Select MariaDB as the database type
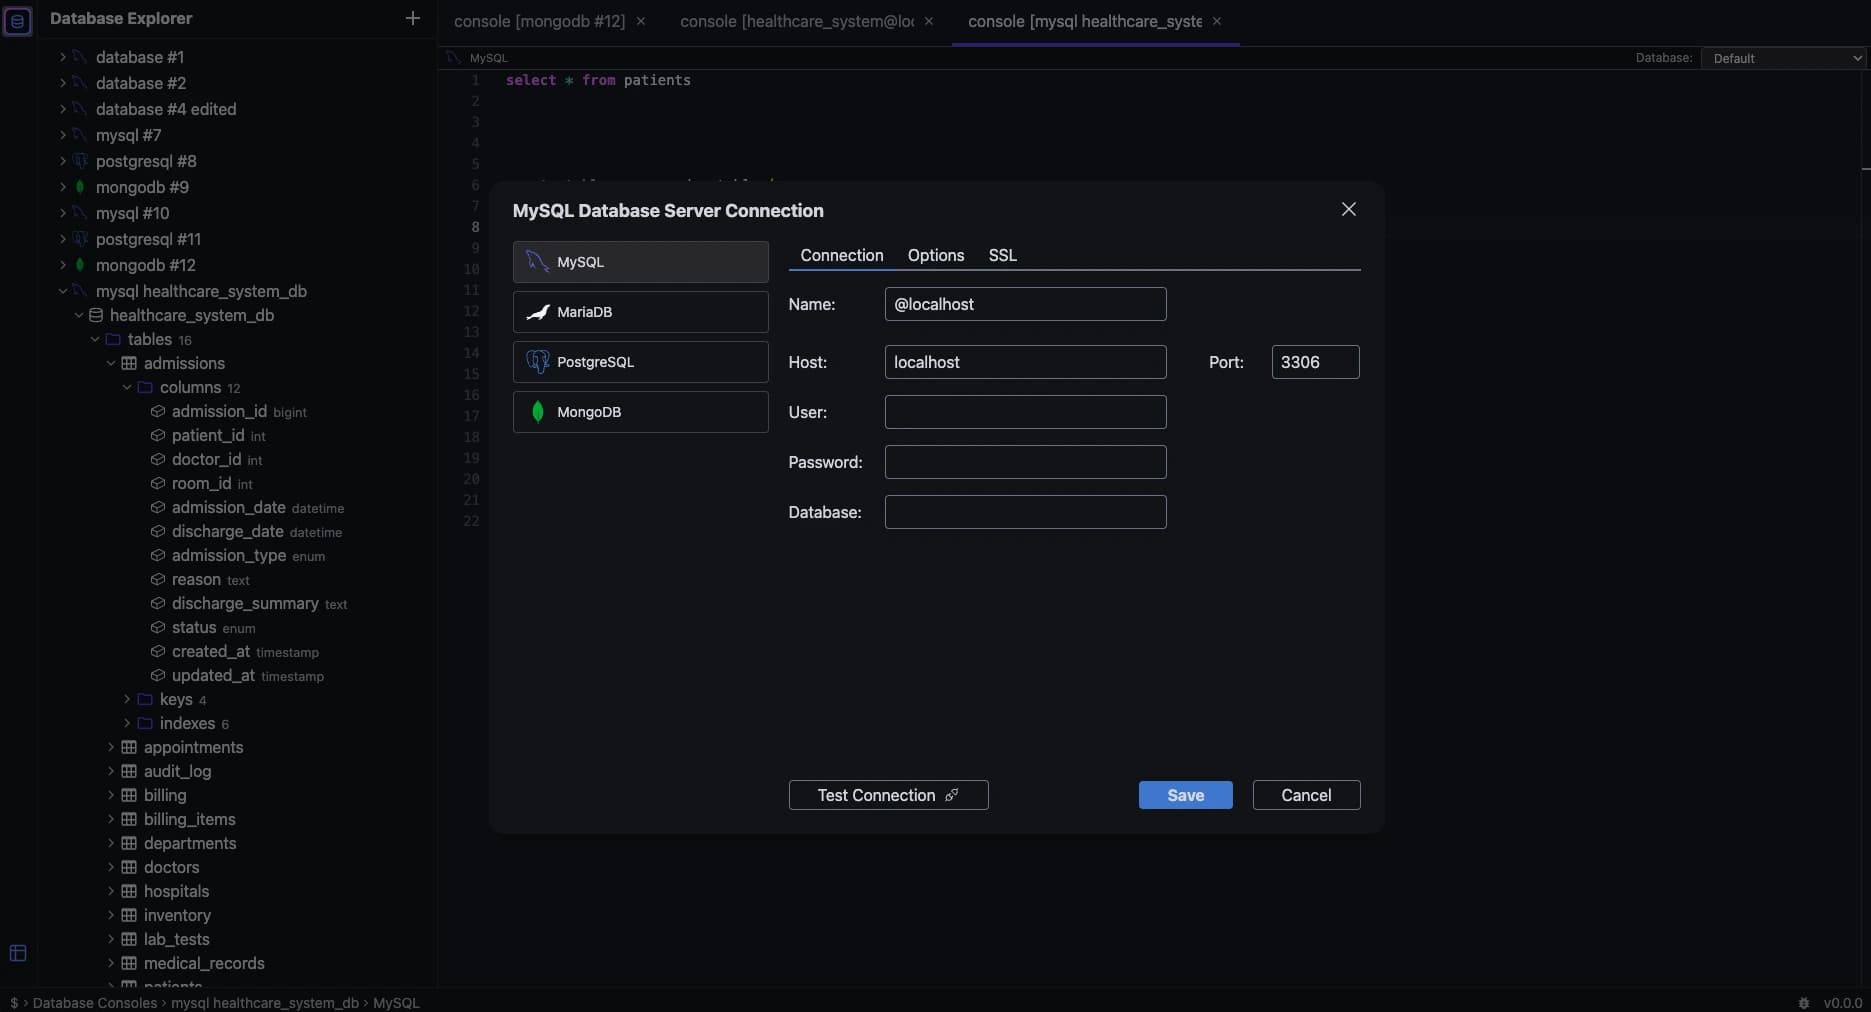This screenshot has height=1012, width=1871. (x=640, y=311)
